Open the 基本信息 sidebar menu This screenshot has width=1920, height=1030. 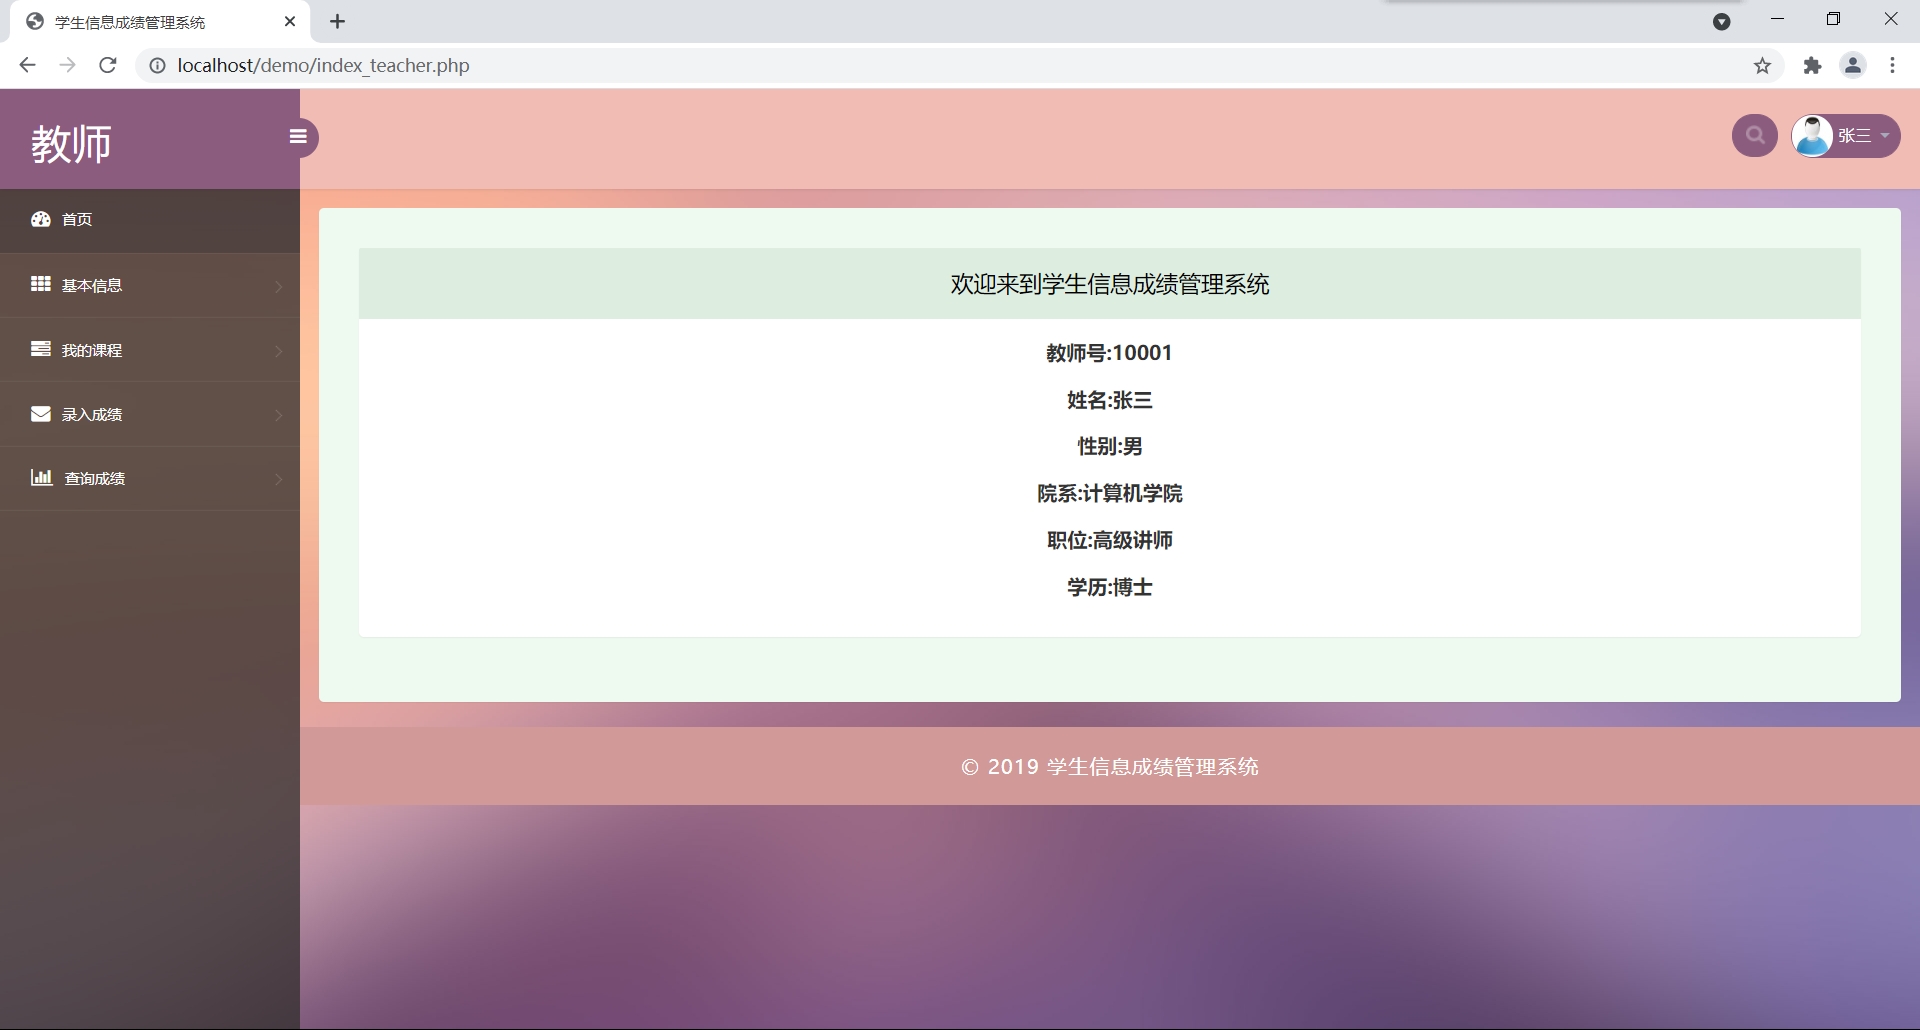[x=92, y=286]
